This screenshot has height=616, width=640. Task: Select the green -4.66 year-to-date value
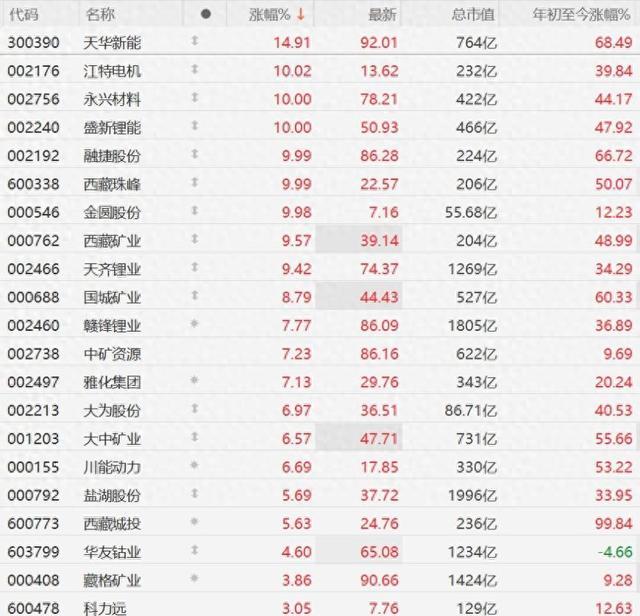click(x=614, y=552)
